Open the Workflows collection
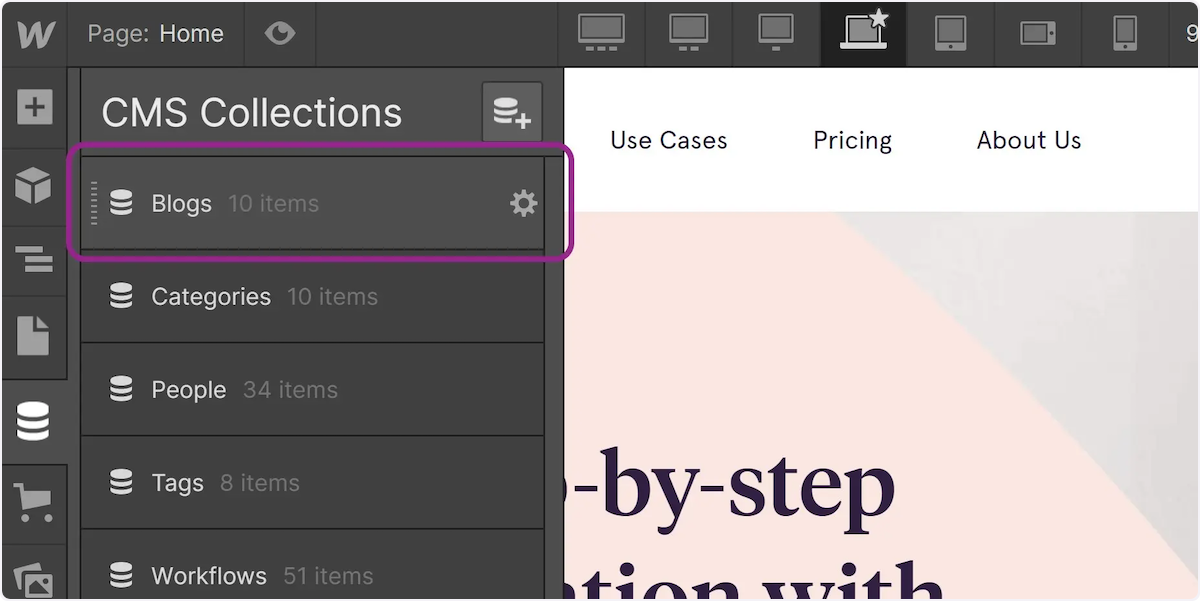 tap(312, 565)
